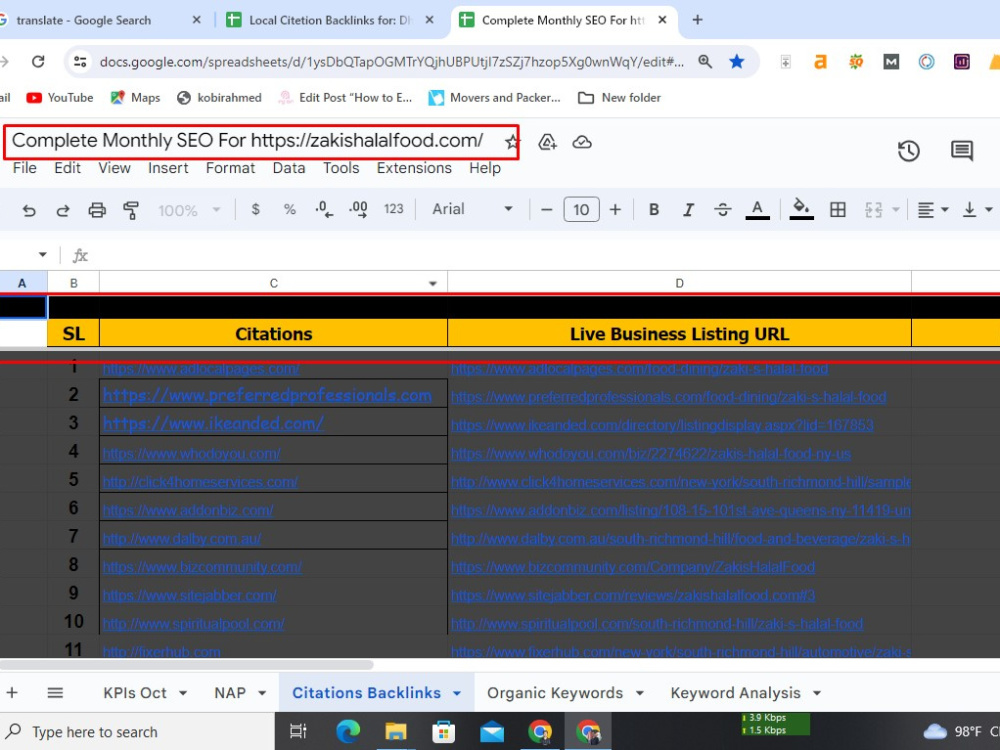Click the redo icon in the toolbar
Viewport: 1000px width, 750px height.
click(62, 210)
